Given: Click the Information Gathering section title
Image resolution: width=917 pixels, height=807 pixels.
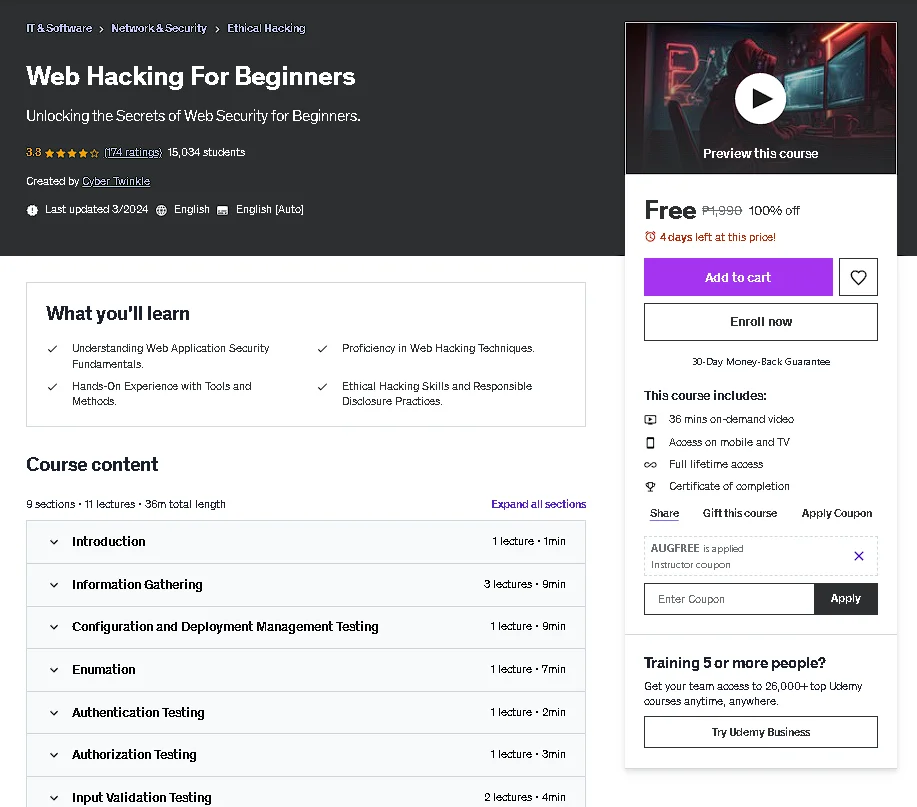Looking at the screenshot, I should pyautogui.click(x=137, y=584).
